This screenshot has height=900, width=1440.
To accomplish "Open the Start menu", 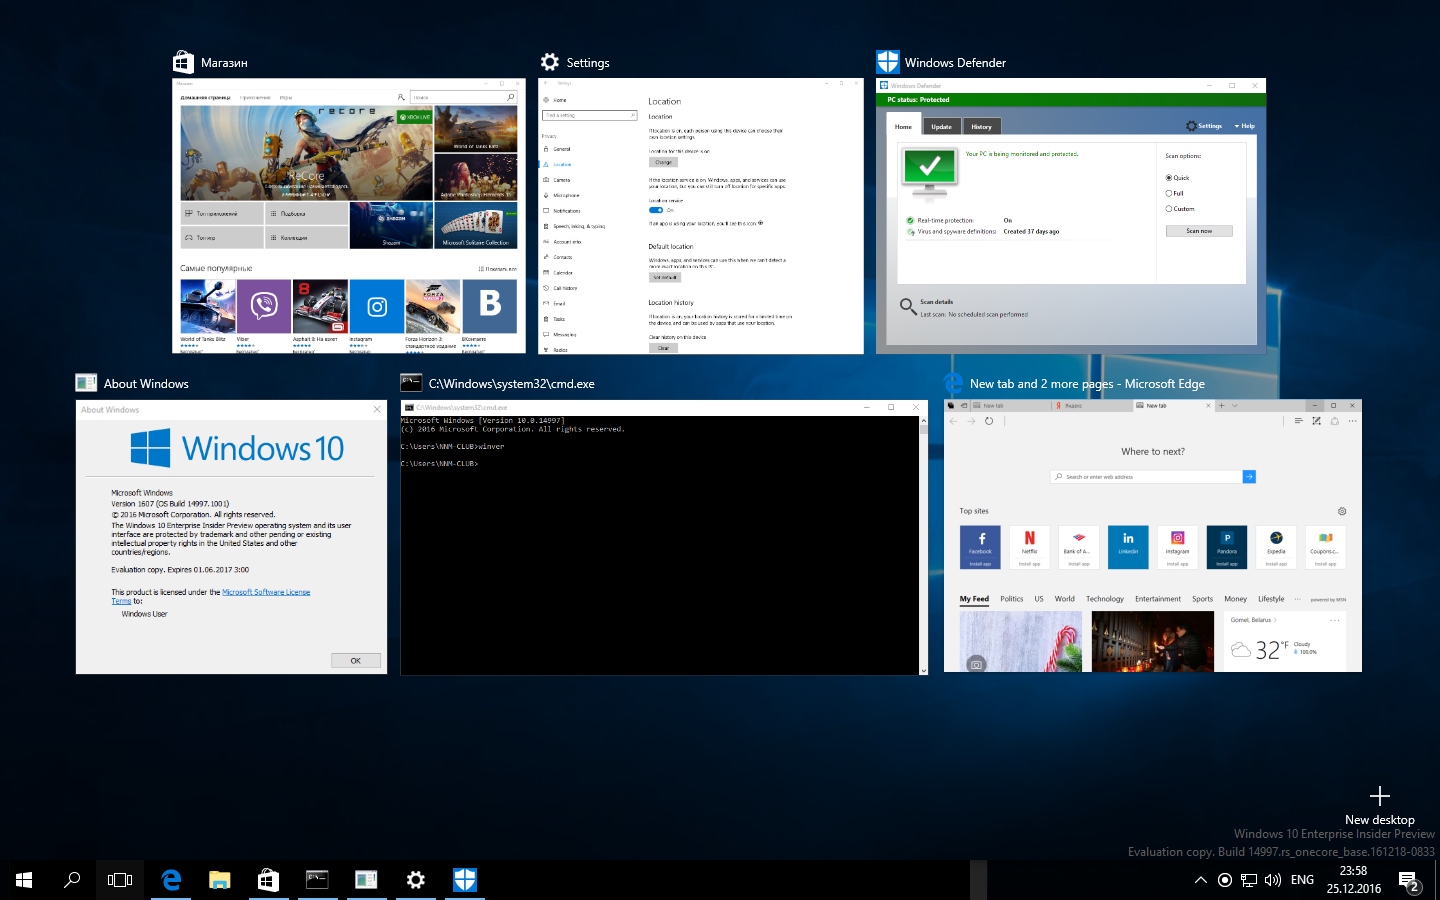I will pyautogui.click(x=24, y=880).
